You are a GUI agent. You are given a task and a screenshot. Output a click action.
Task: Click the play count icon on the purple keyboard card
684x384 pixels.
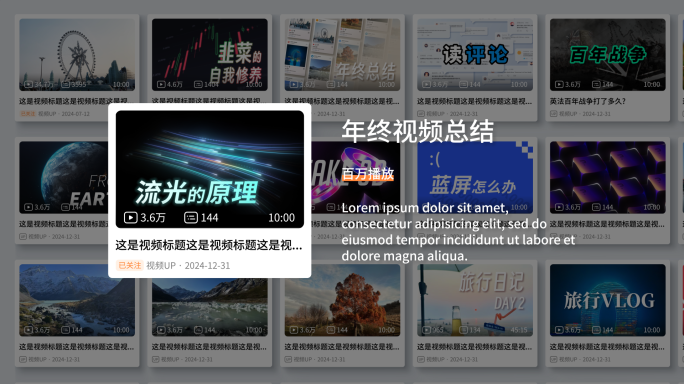click(x=559, y=207)
